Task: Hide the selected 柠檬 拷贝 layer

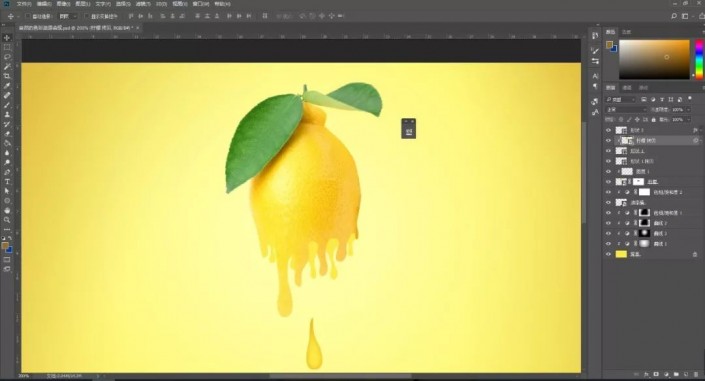Action: click(608, 140)
